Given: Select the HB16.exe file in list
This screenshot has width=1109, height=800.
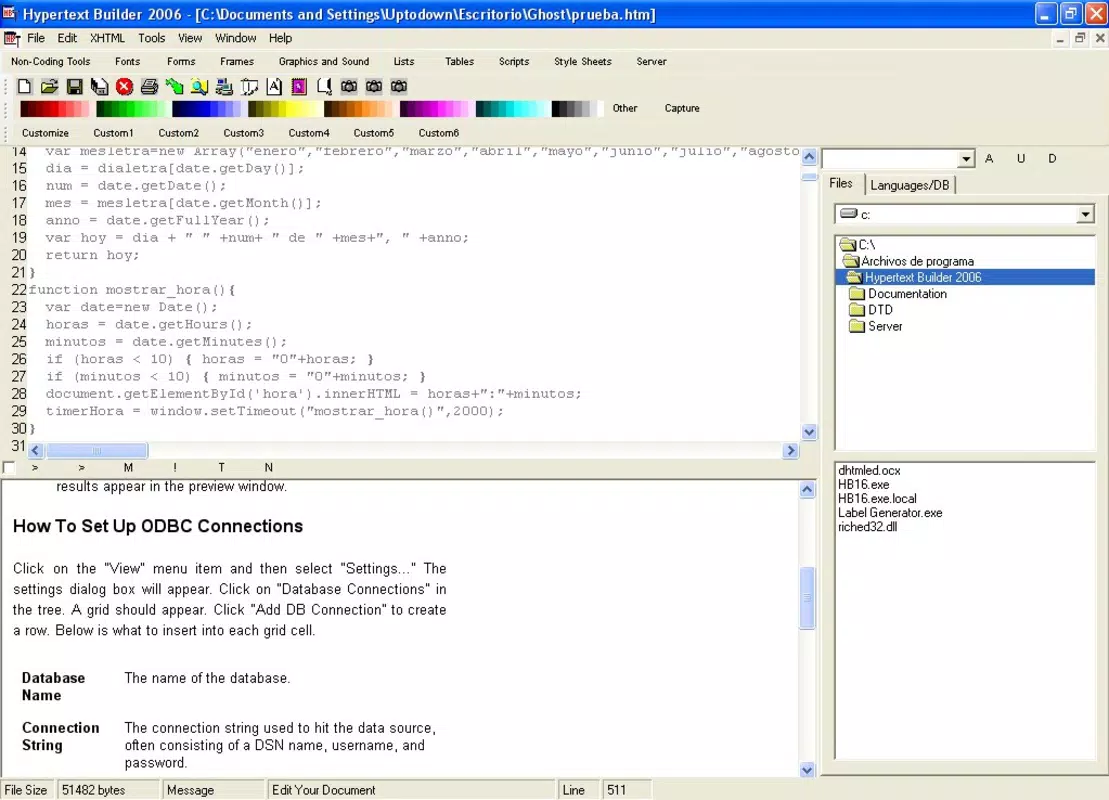Looking at the screenshot, I should click(x=864, y=485).
